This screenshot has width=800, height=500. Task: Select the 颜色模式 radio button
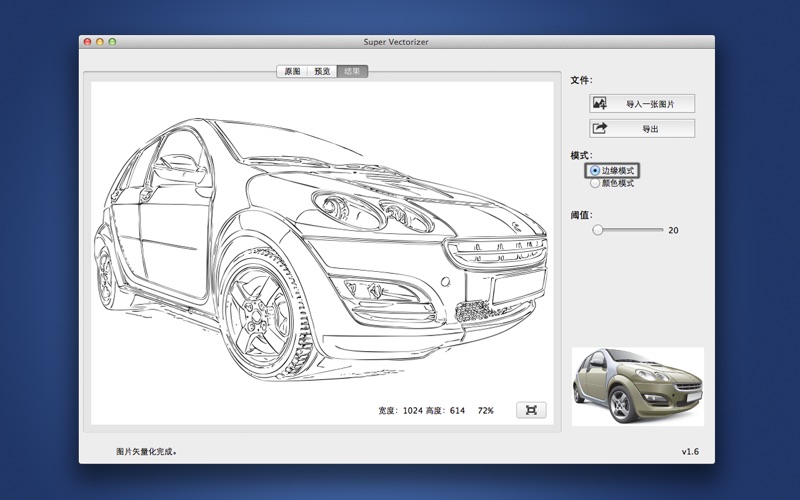[x=596, y=183]
